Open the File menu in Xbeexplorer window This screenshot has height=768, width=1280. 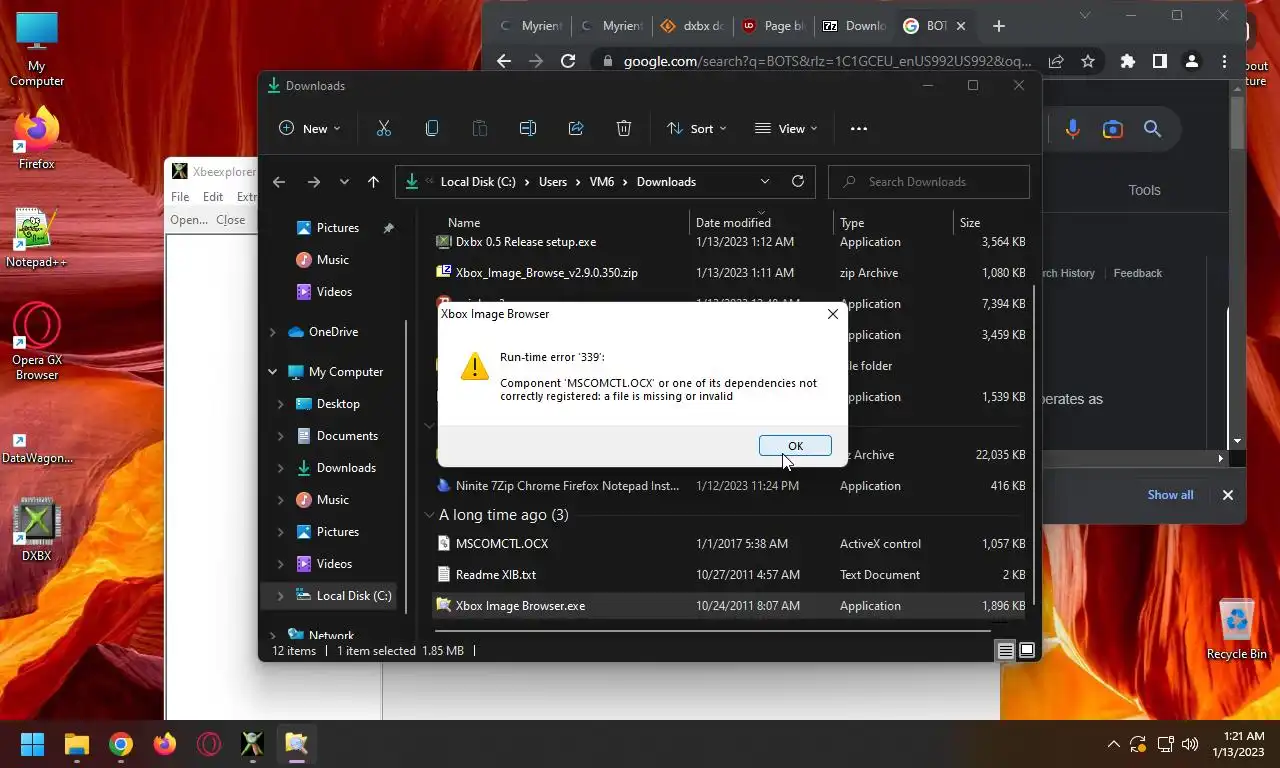(x=180, y=197)
